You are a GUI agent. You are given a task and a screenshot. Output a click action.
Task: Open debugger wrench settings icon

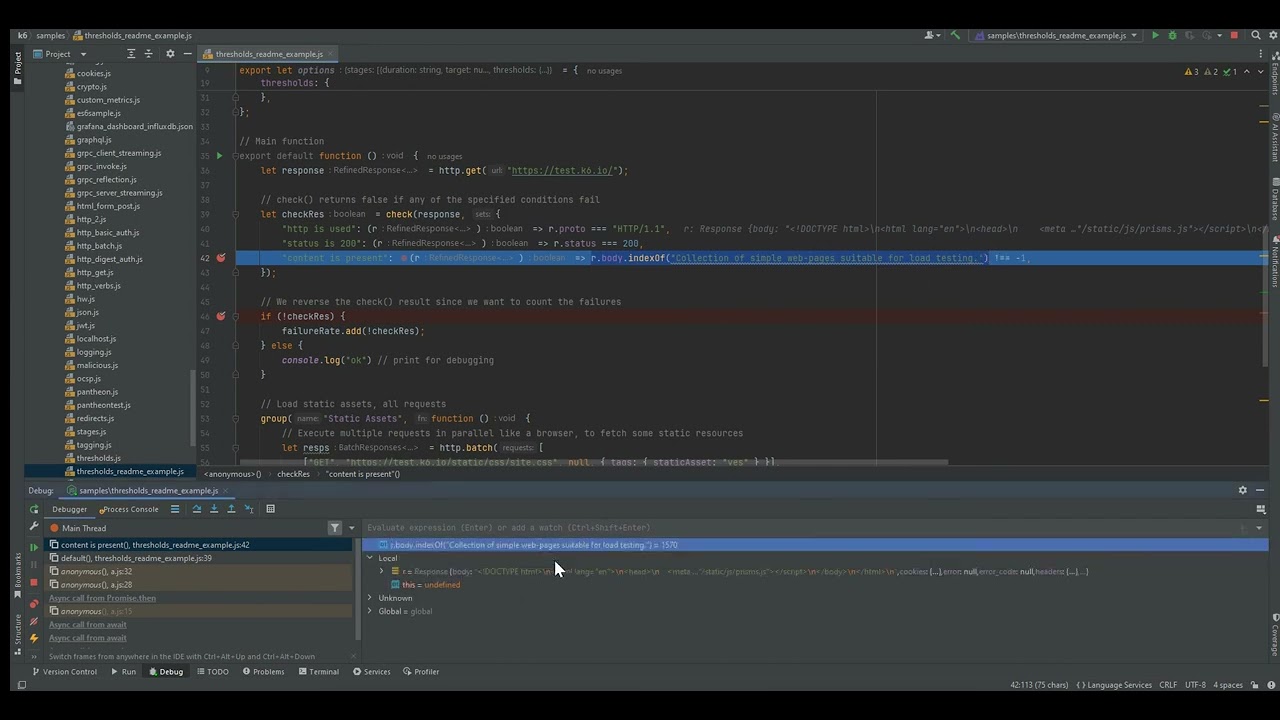(x=34, y=526)
